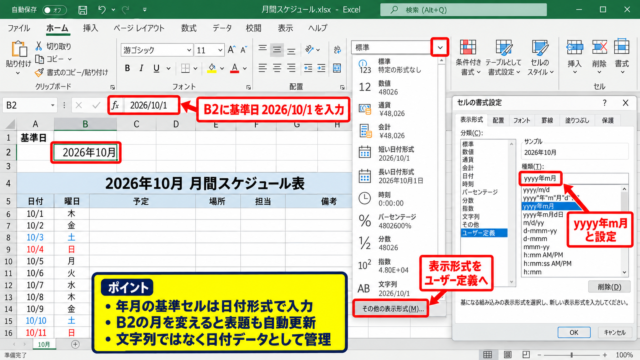This screenshot has height=360, width=640.
Task: Click the Paste clipboard icon
Action: [x=18, y=49]
